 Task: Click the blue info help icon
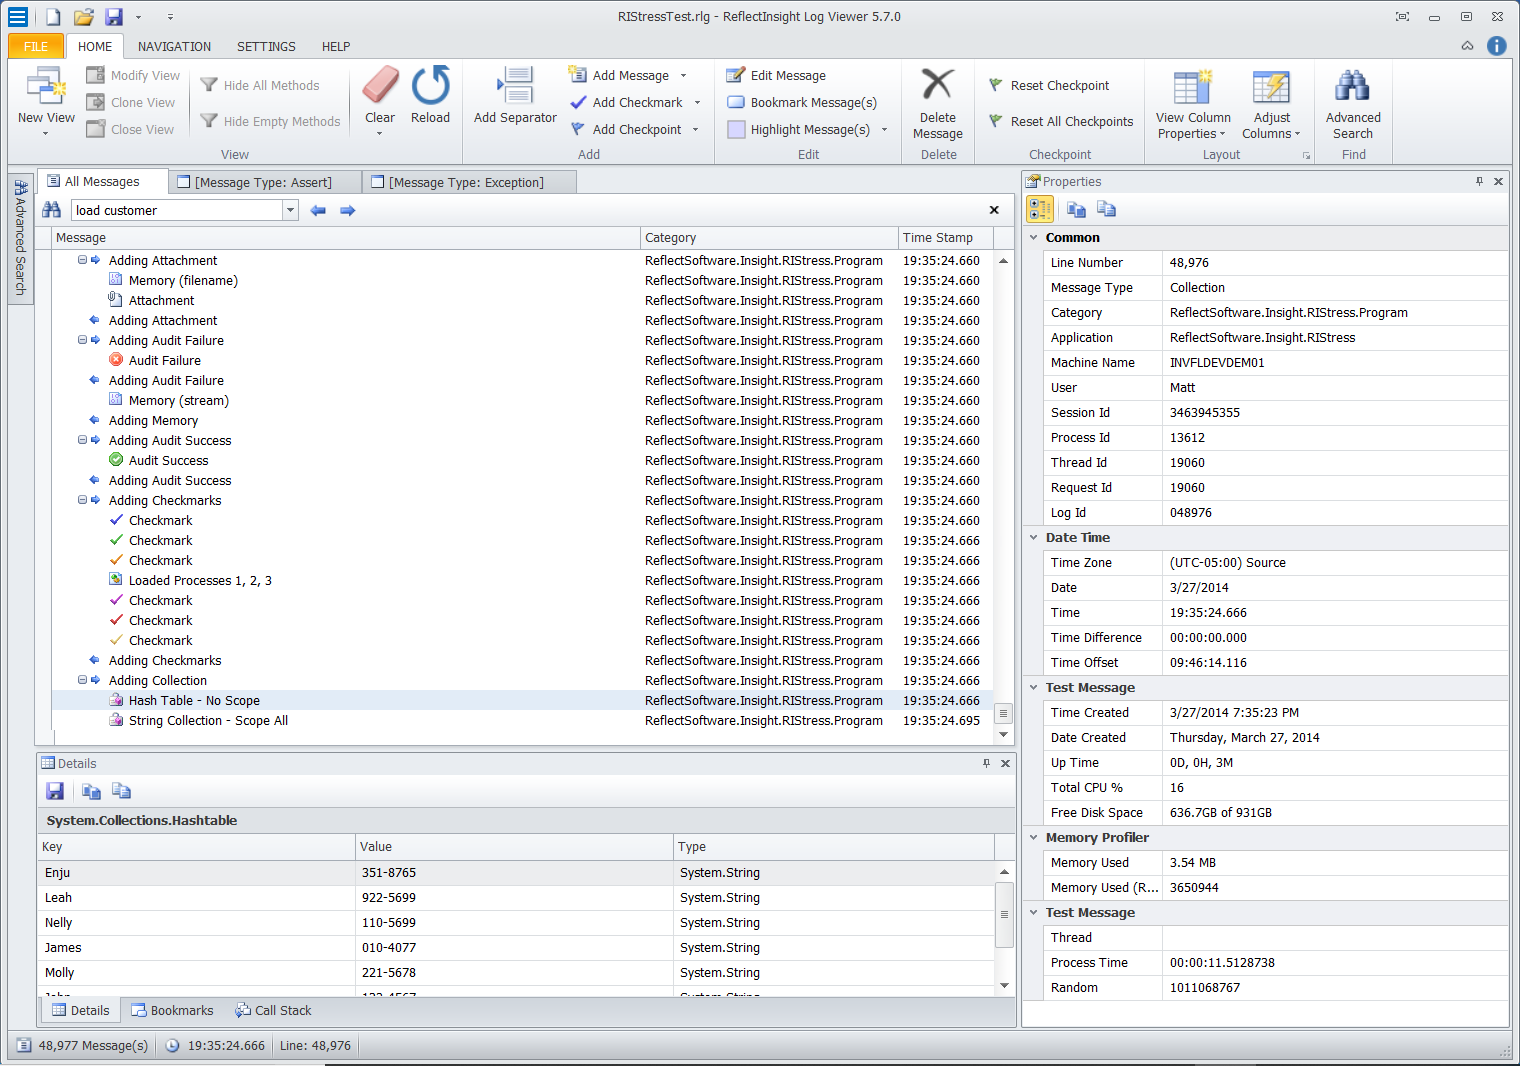(x=1496, y=46)
